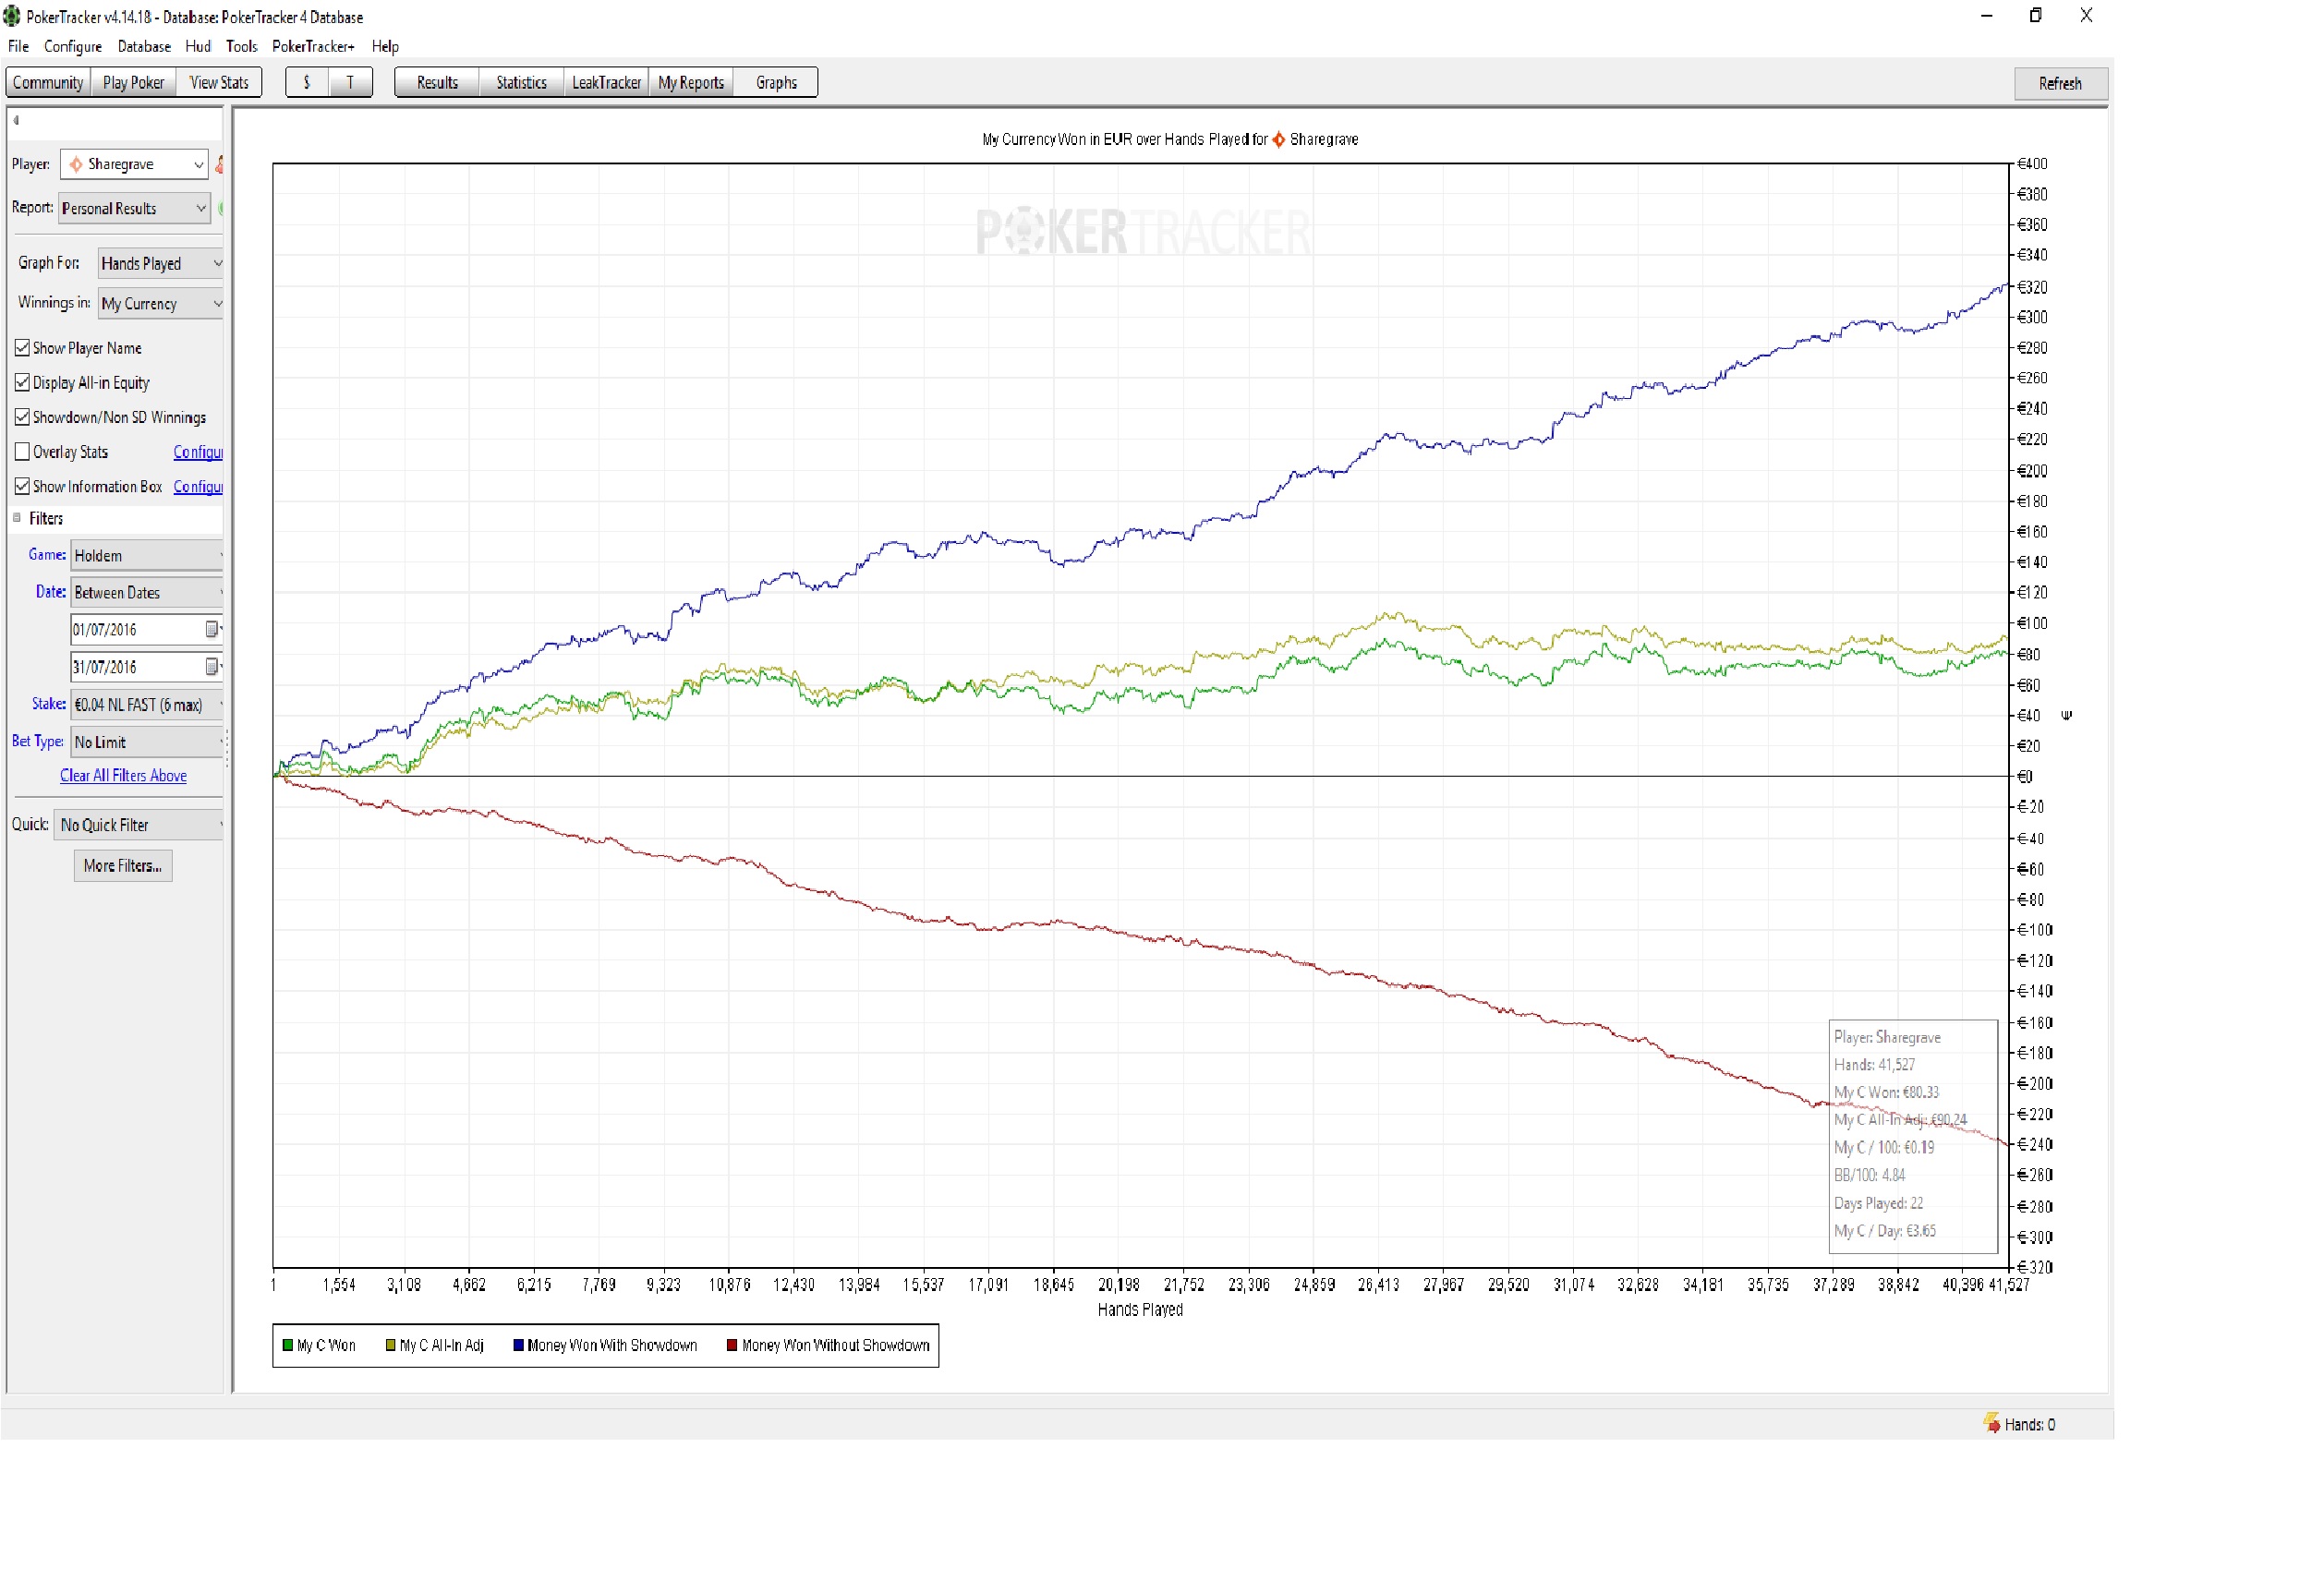Switch to the View Stats tab
This screenshot has width=2324, height=1581.
click(219, 82)
